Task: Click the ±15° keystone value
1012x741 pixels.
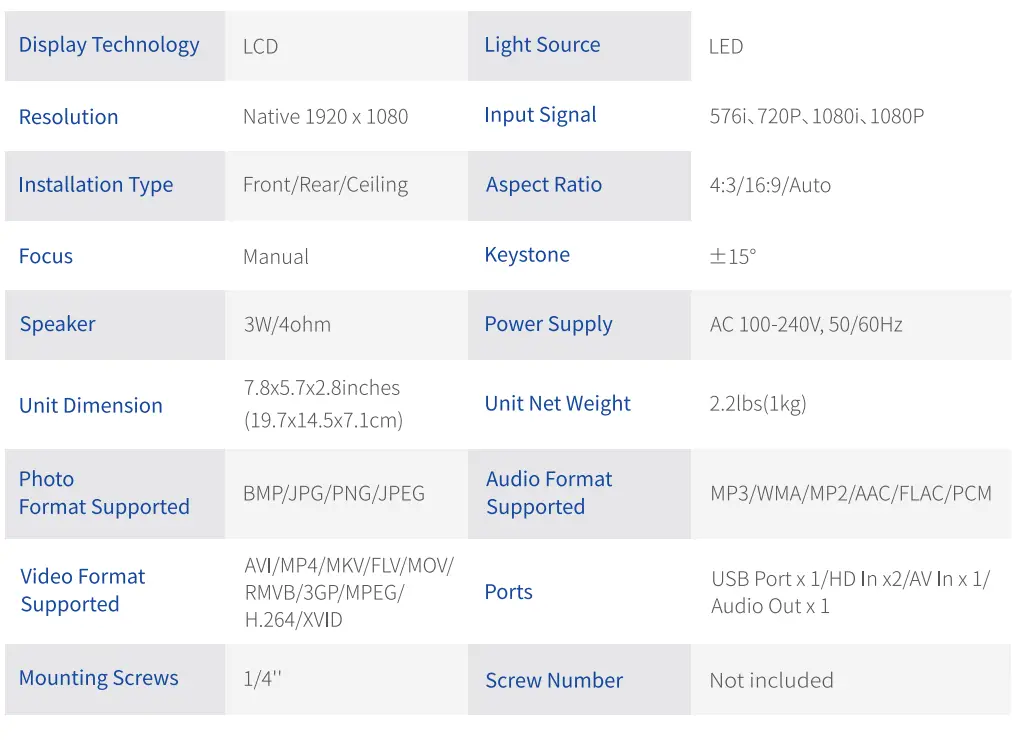Action: (733, 257)
